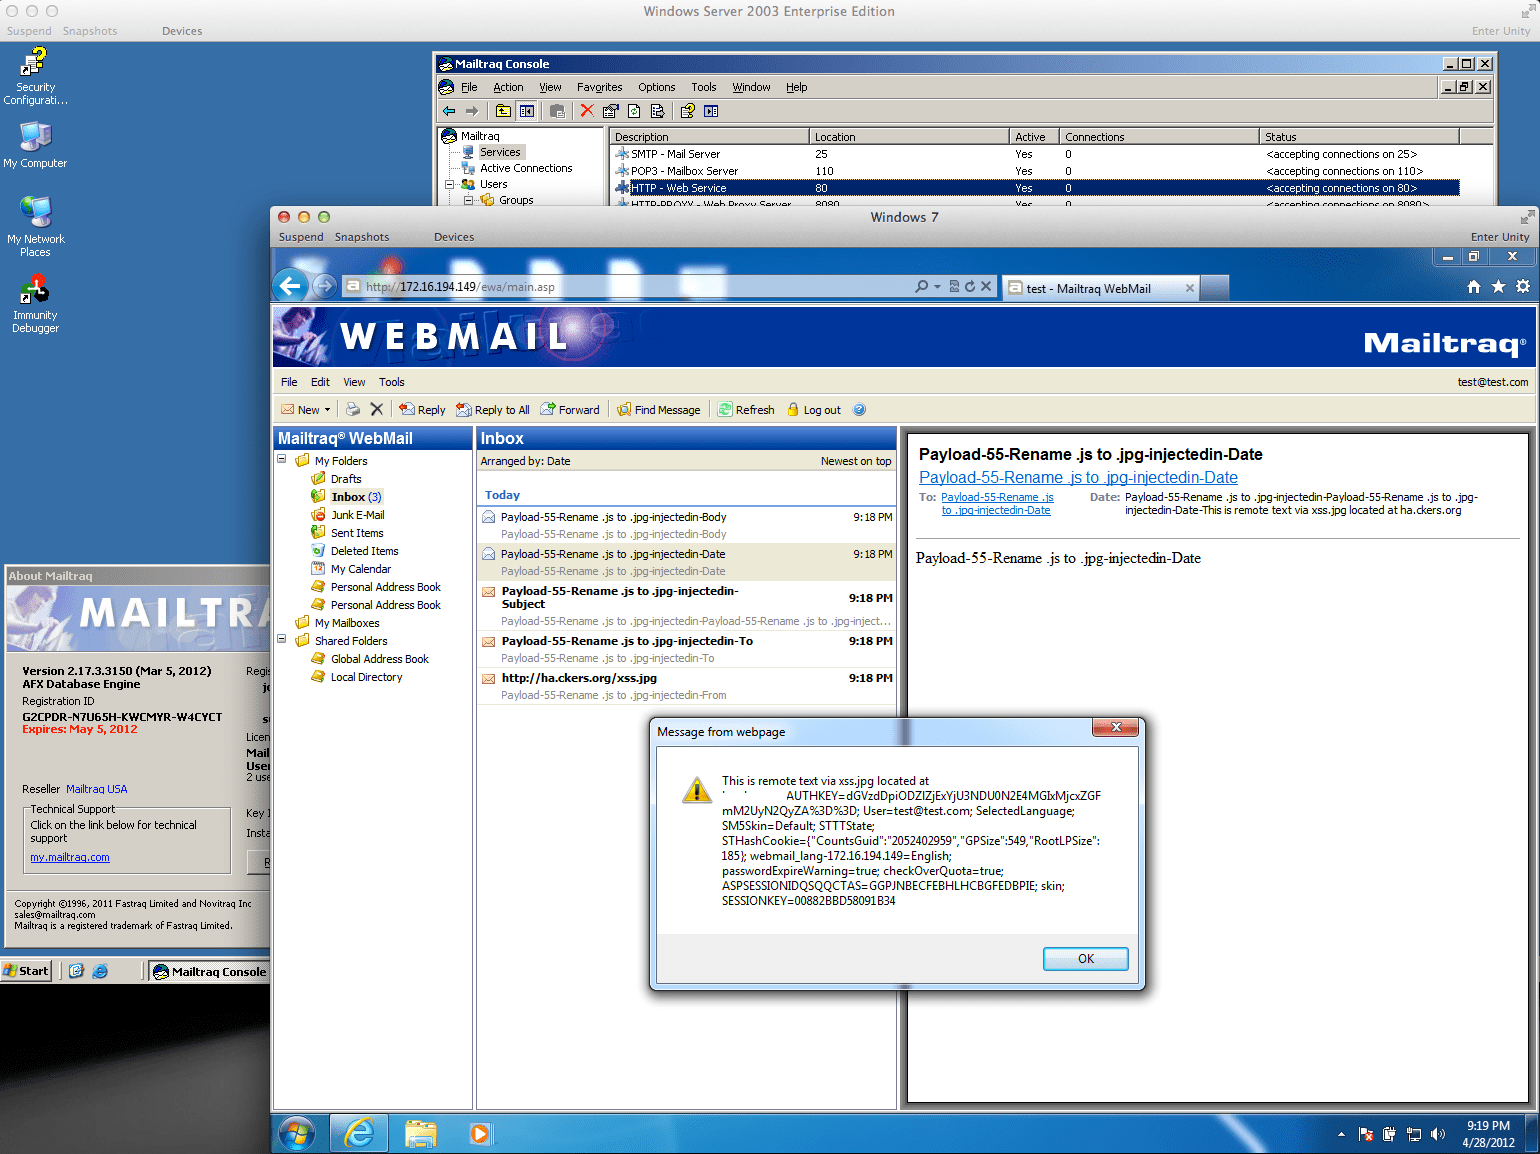Screen dimensions: 1540x1154
Task: Select Active Connections in Mailtraq Console tree
Action: click(x=526, y=168)
